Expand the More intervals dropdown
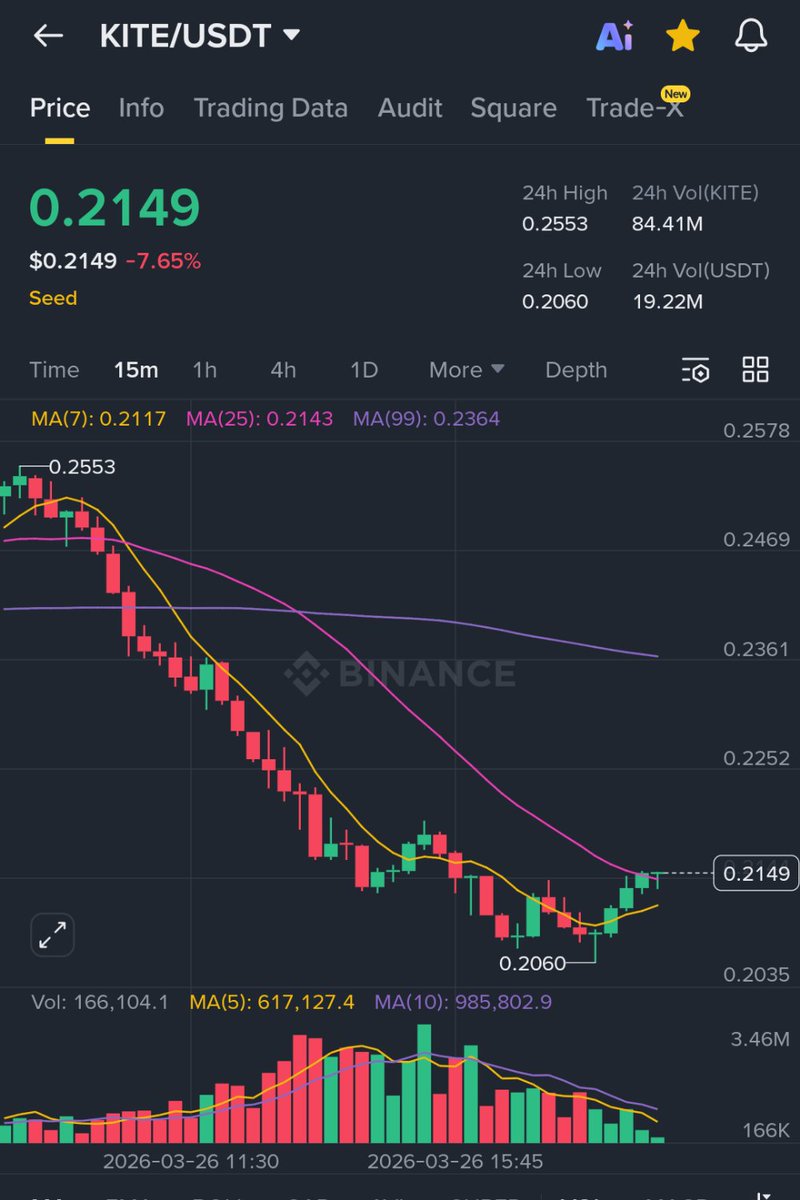The height and width of the screenshot is (1200, 800). (x=466, y=370)
